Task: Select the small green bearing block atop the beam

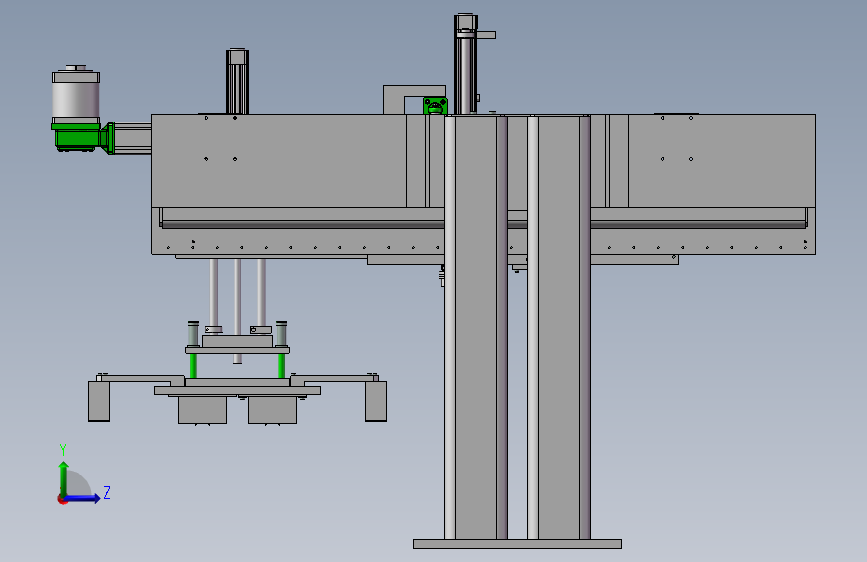Action: point(435,106)
